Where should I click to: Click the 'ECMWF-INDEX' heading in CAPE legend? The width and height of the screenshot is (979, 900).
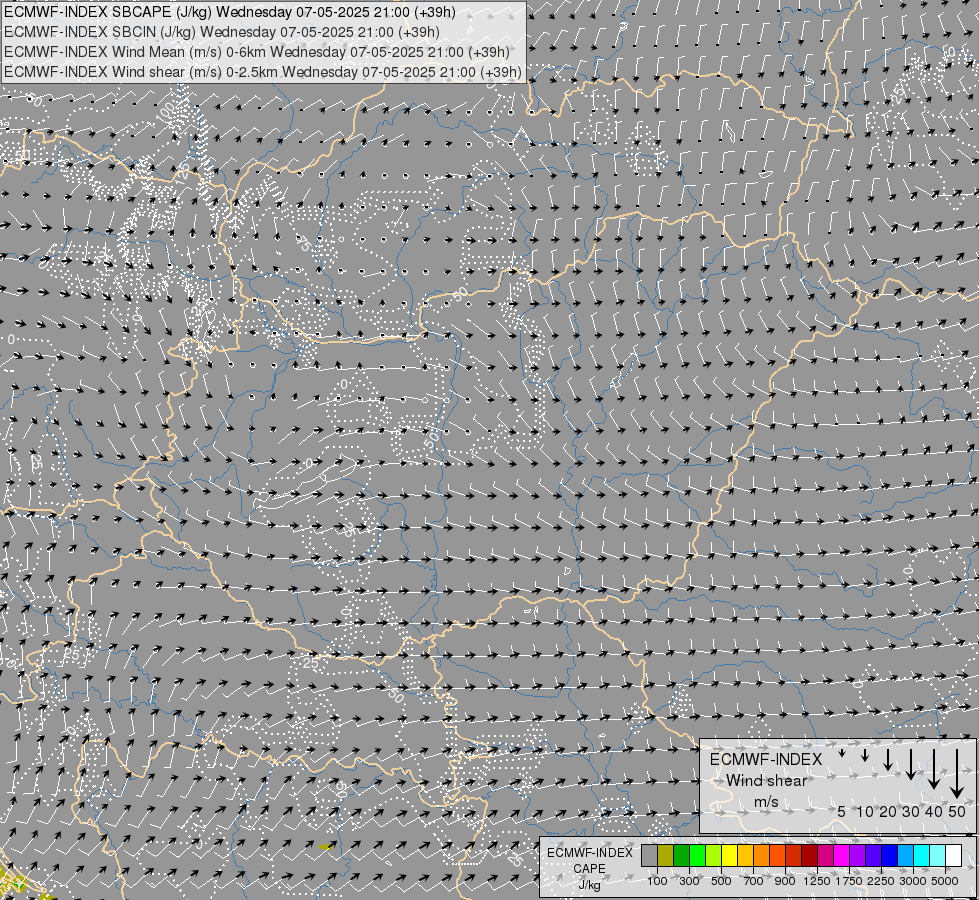click(x=590, y=853)
